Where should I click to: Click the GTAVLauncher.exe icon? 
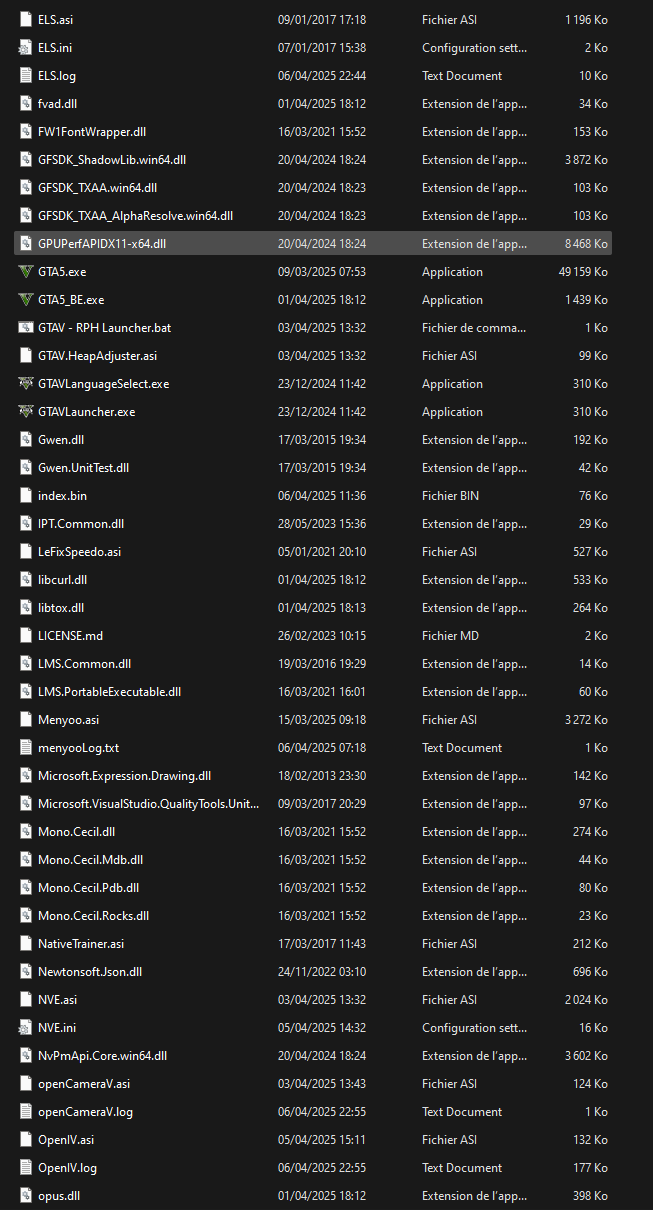(x=26, y=411)
